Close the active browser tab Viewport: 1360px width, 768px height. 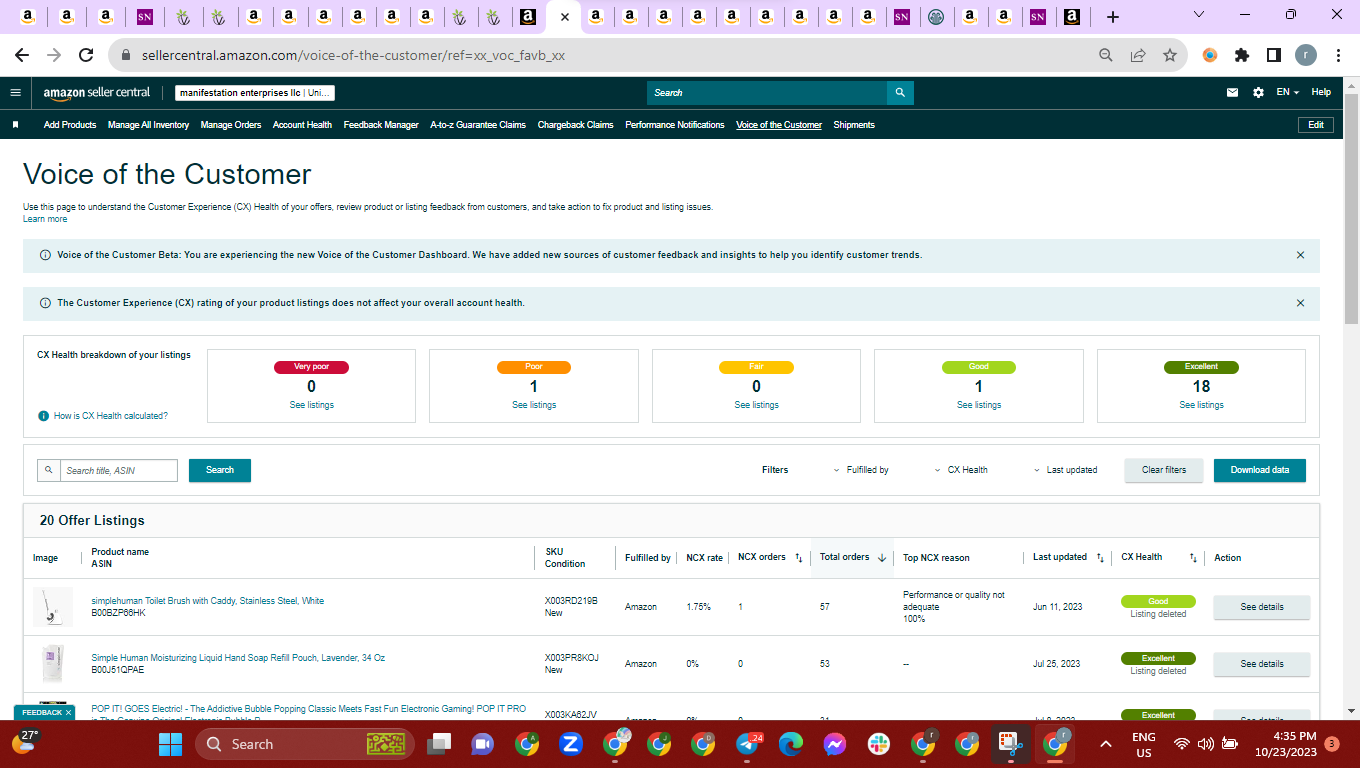[565, 17]
